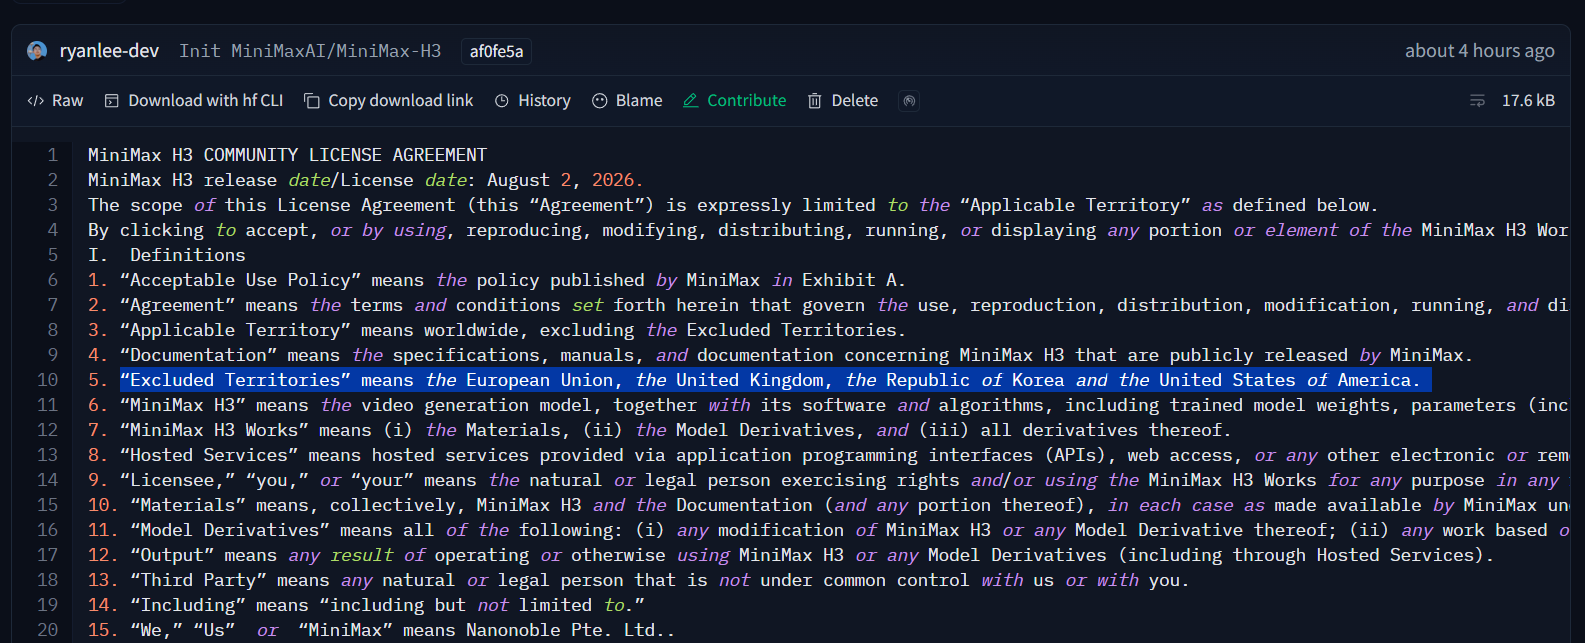This screenshot has width=1585, height=643.
Task: Click the 'Documentation' definition line
Action: coord(780,355)
